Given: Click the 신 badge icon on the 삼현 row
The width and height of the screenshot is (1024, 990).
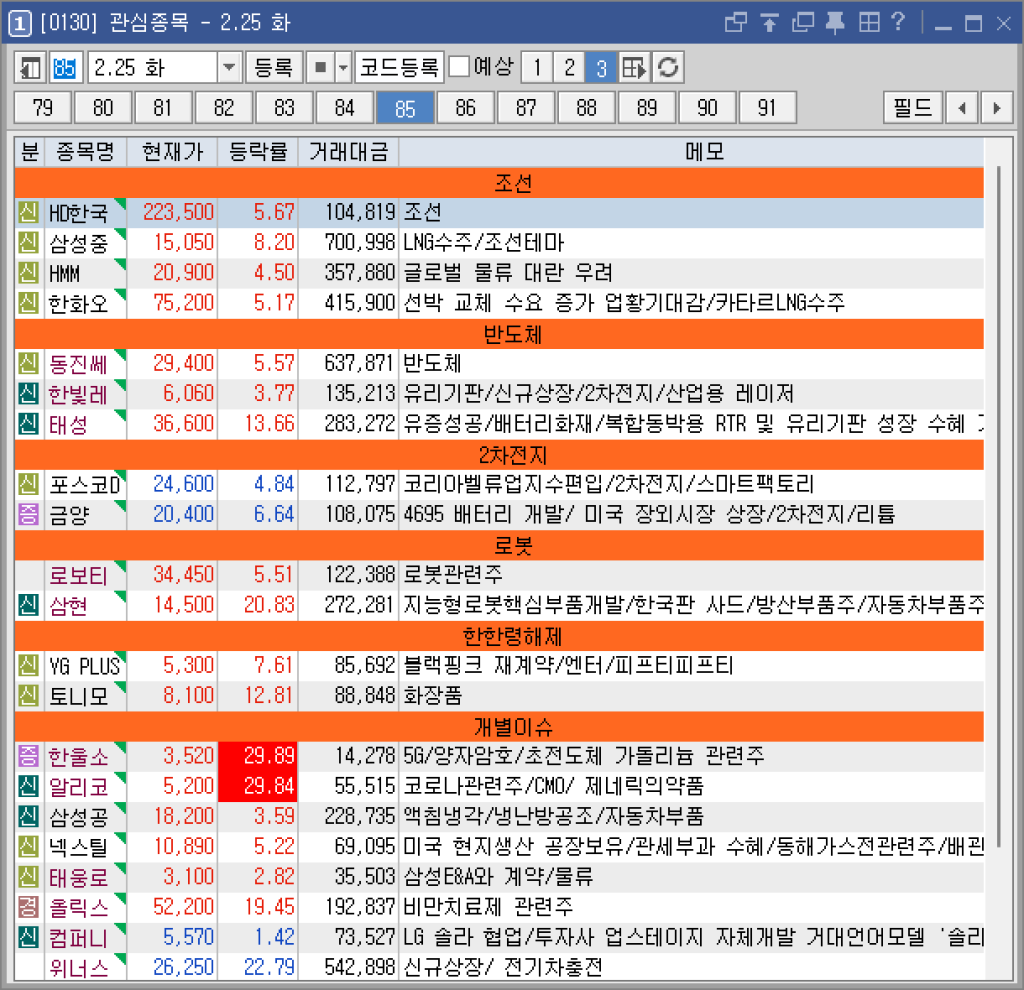Looking at the screenshot, I should coord(28,605).
